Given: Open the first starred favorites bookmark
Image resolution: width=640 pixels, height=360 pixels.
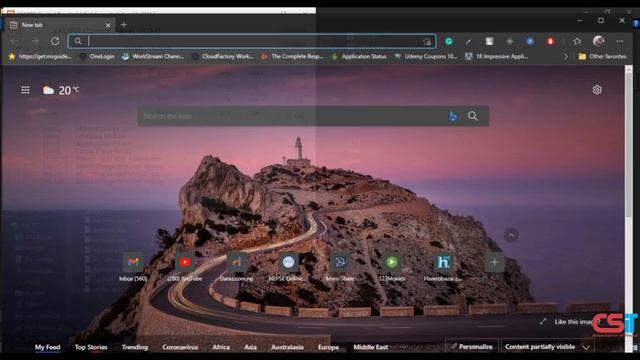Looking at the screenshot, I should point(40,56).
